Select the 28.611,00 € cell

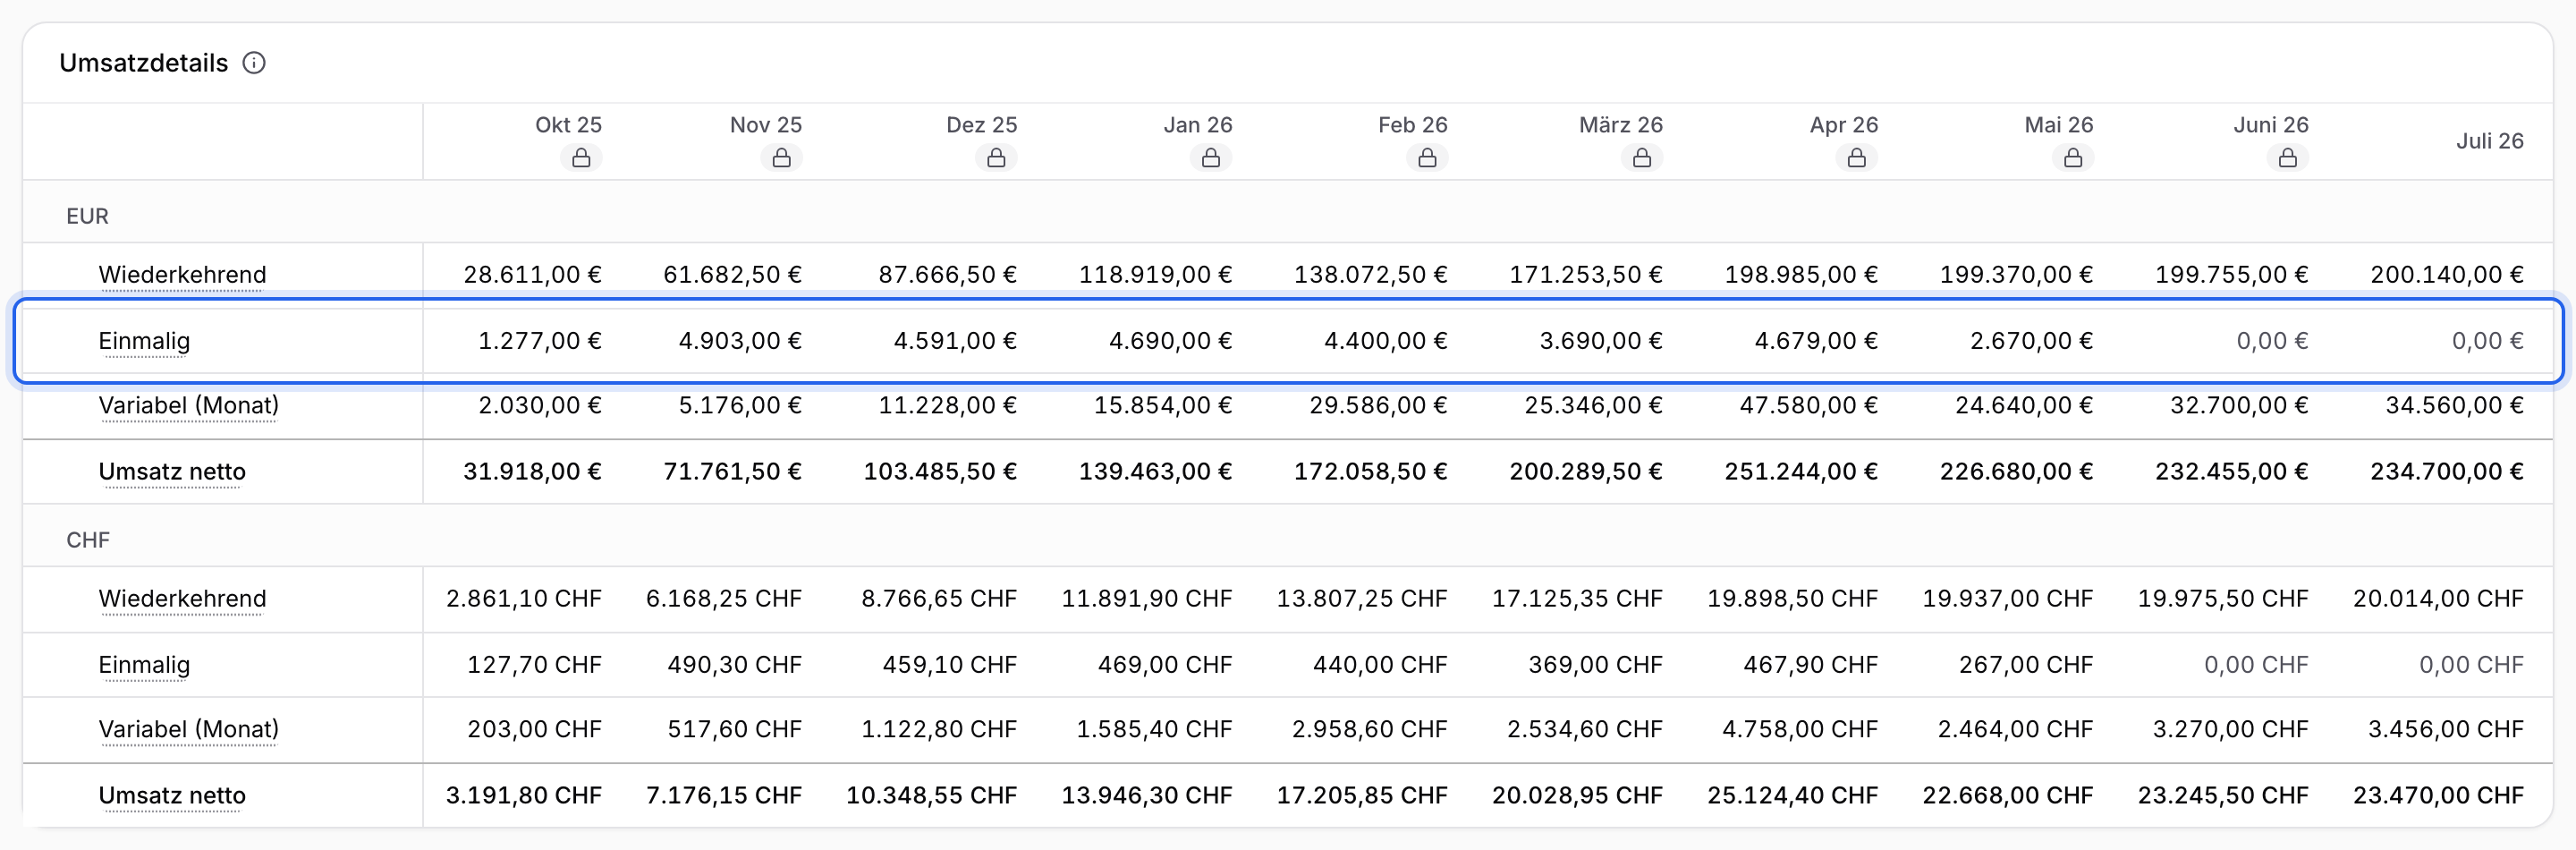tap(532, 275)
